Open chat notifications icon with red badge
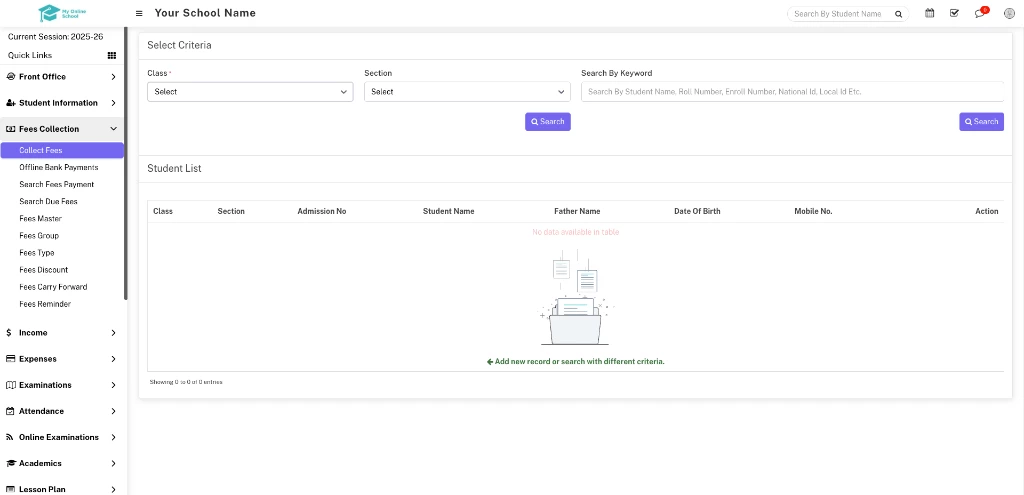 click(x=980, y=13)
